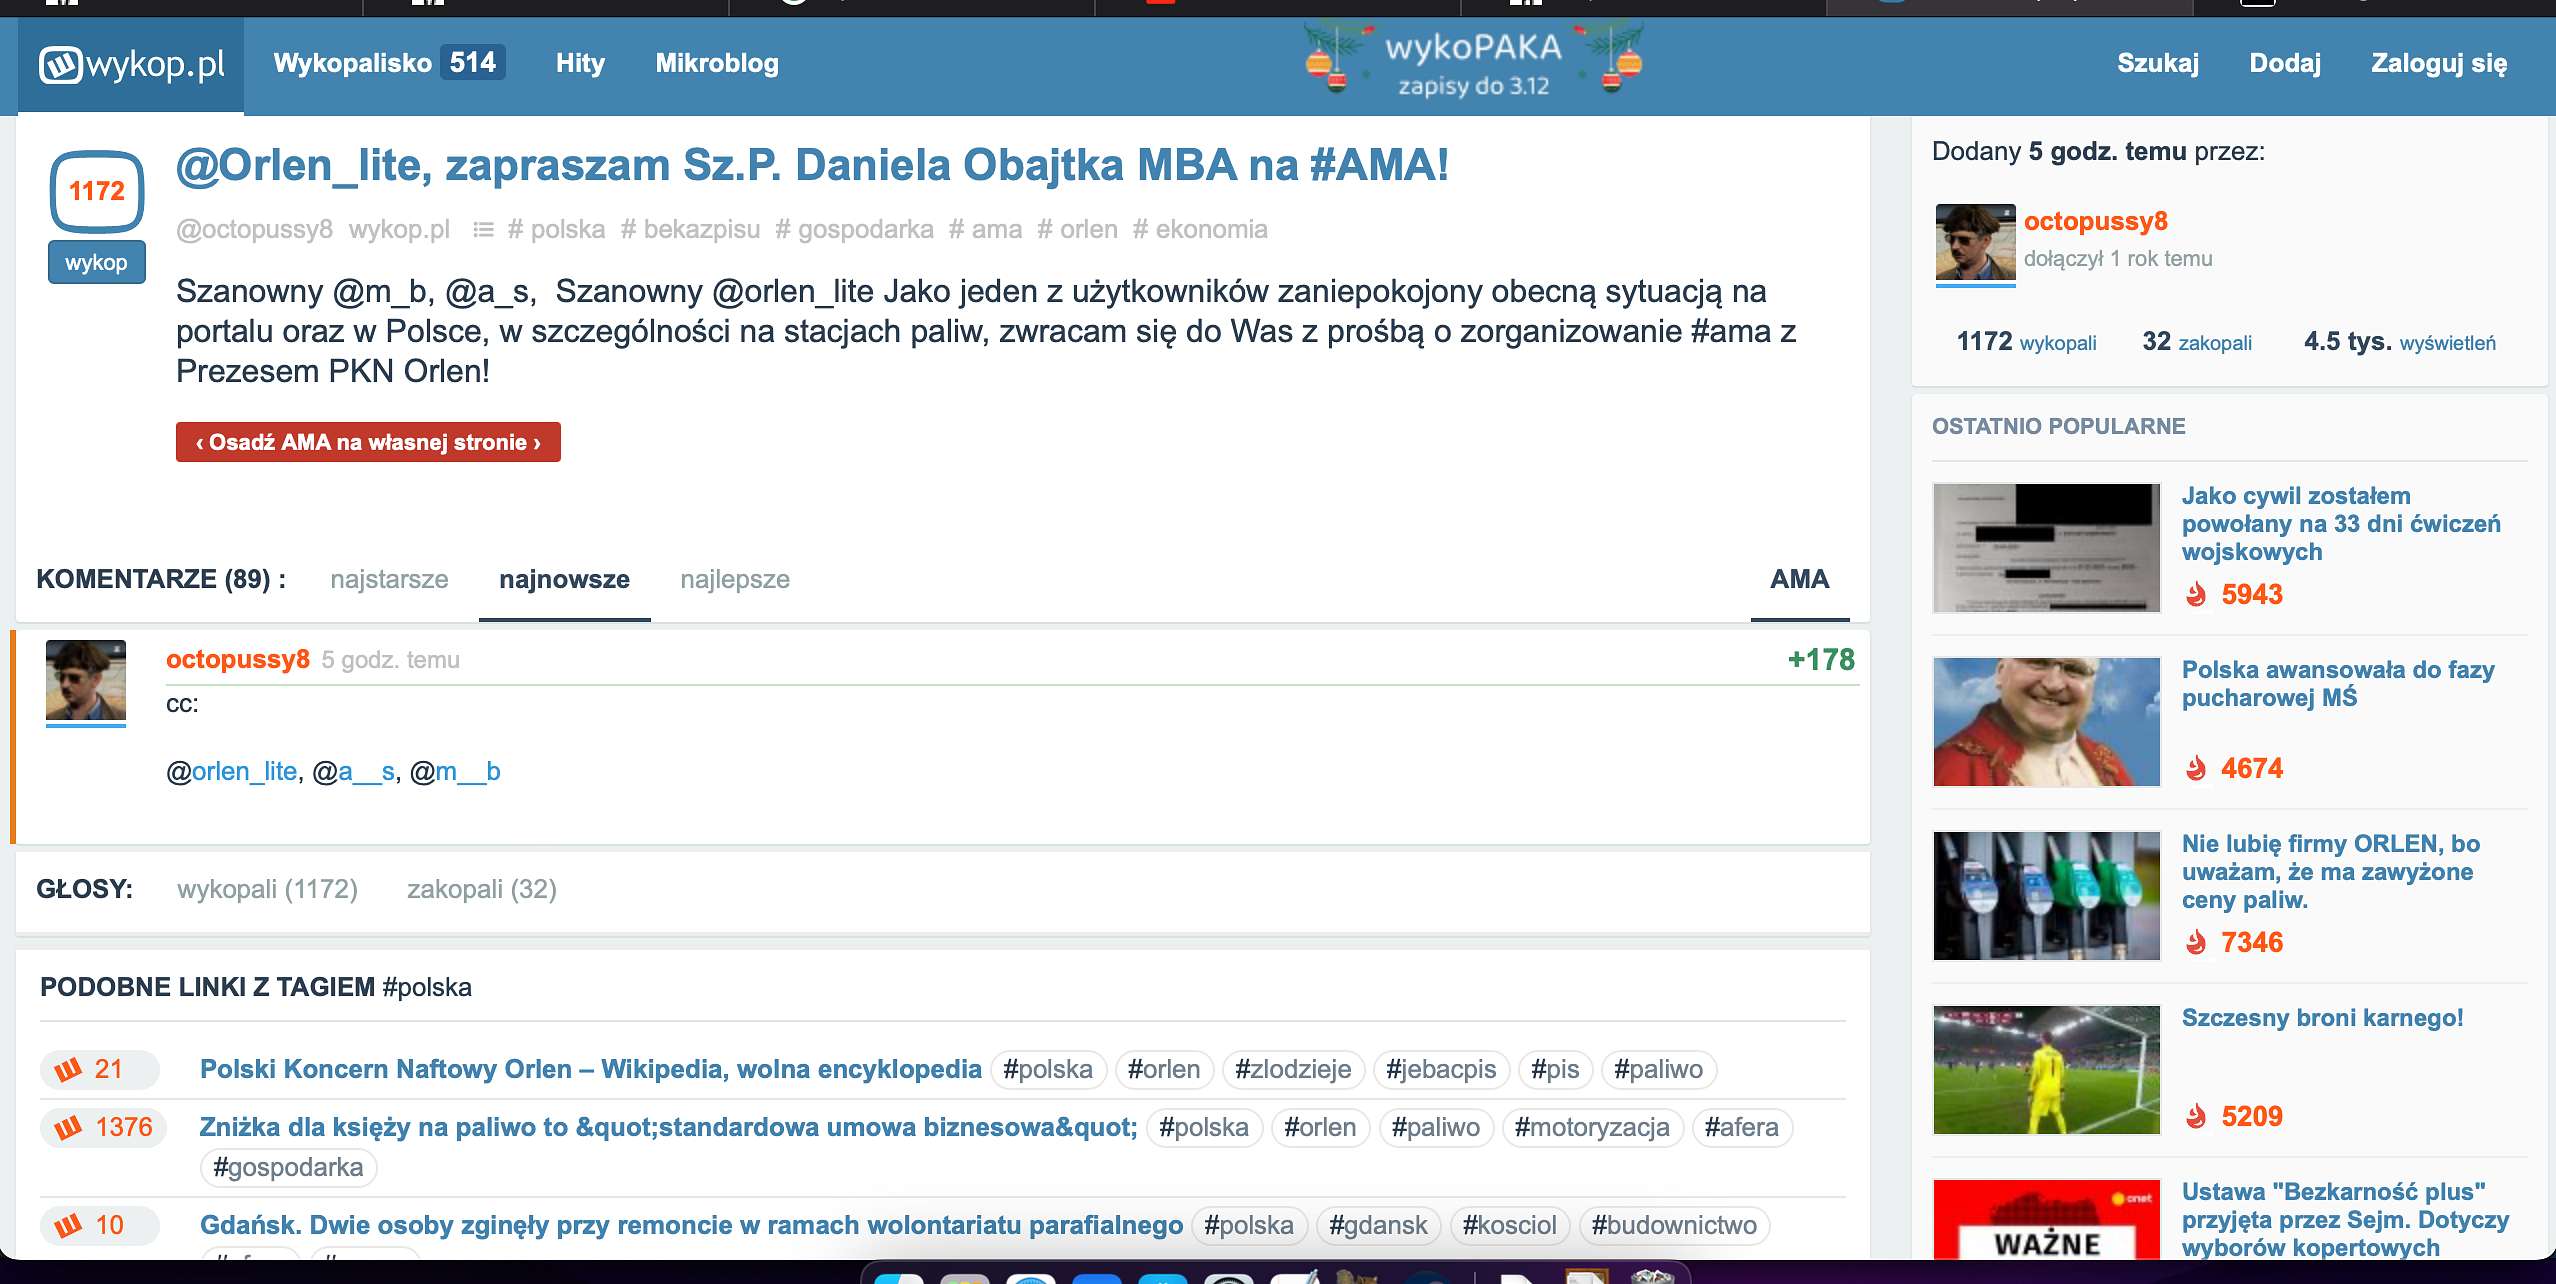Open octopussy8 avatar in the sidebar

[1975, 243]
